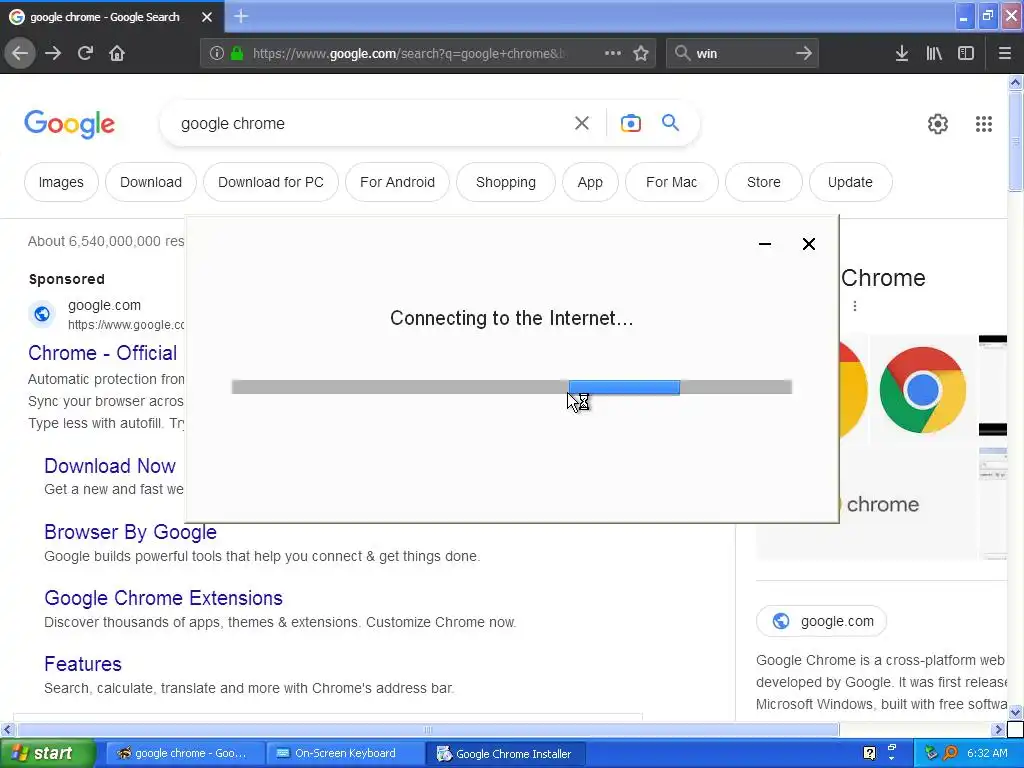Click the help question mark taskbar icon
1024x768 pixels.
pyautogui.click(x=869, y=754)
